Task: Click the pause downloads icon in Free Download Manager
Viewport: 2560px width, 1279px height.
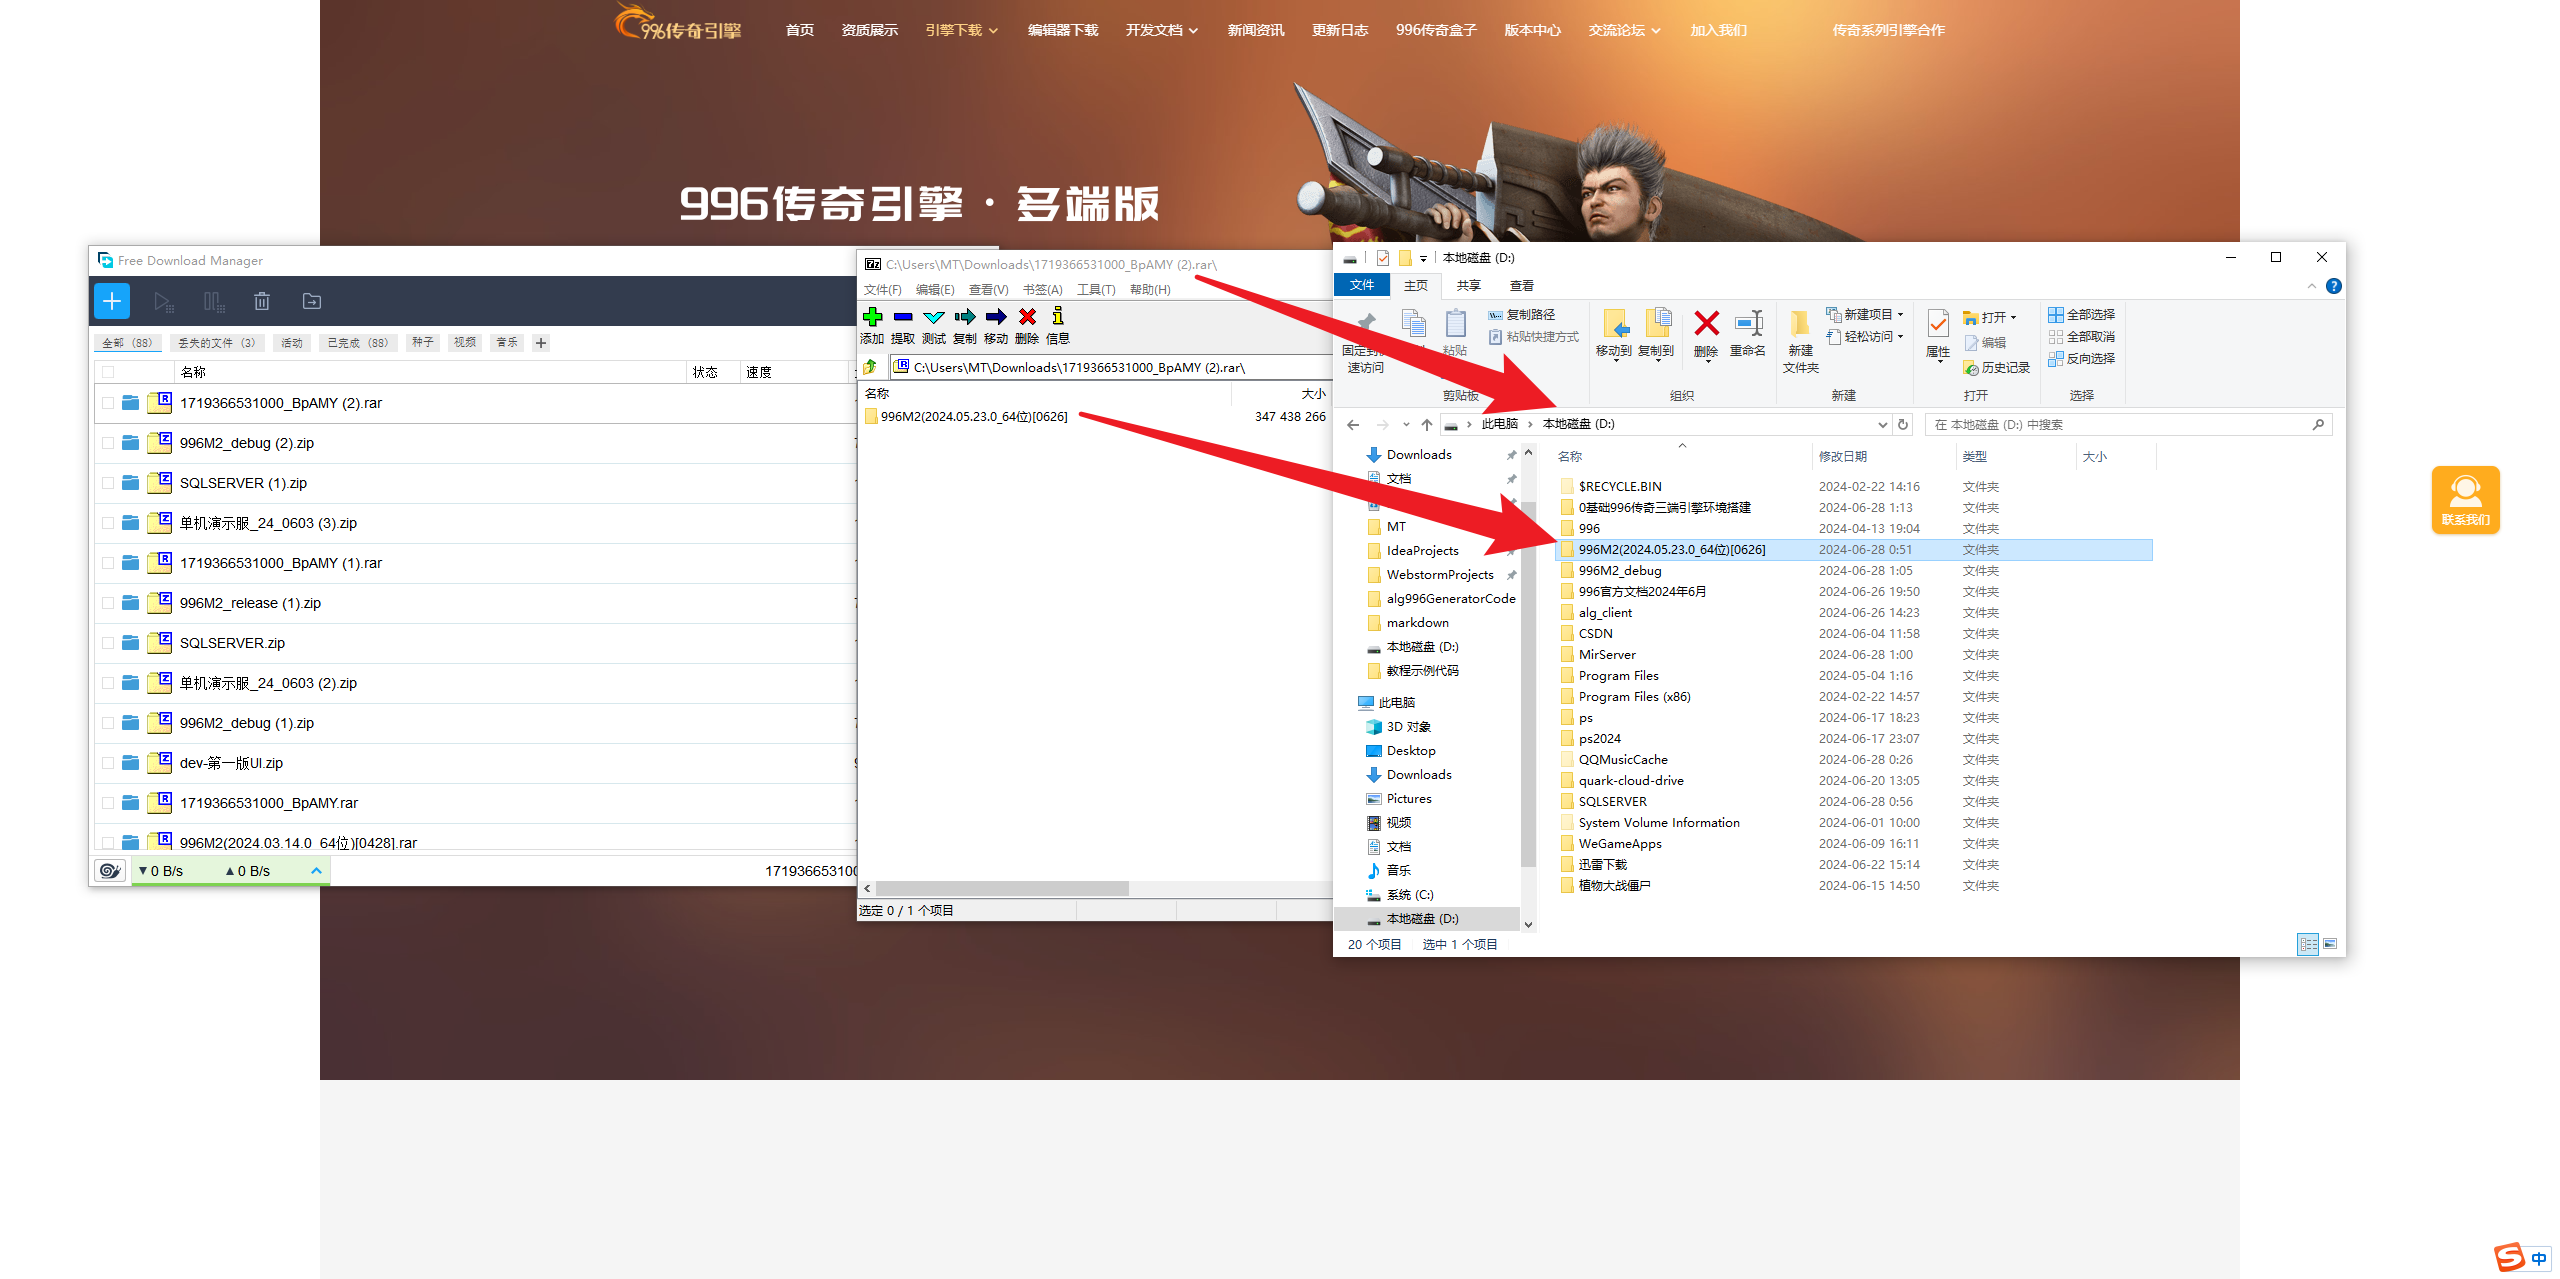Action: [213, 301]
